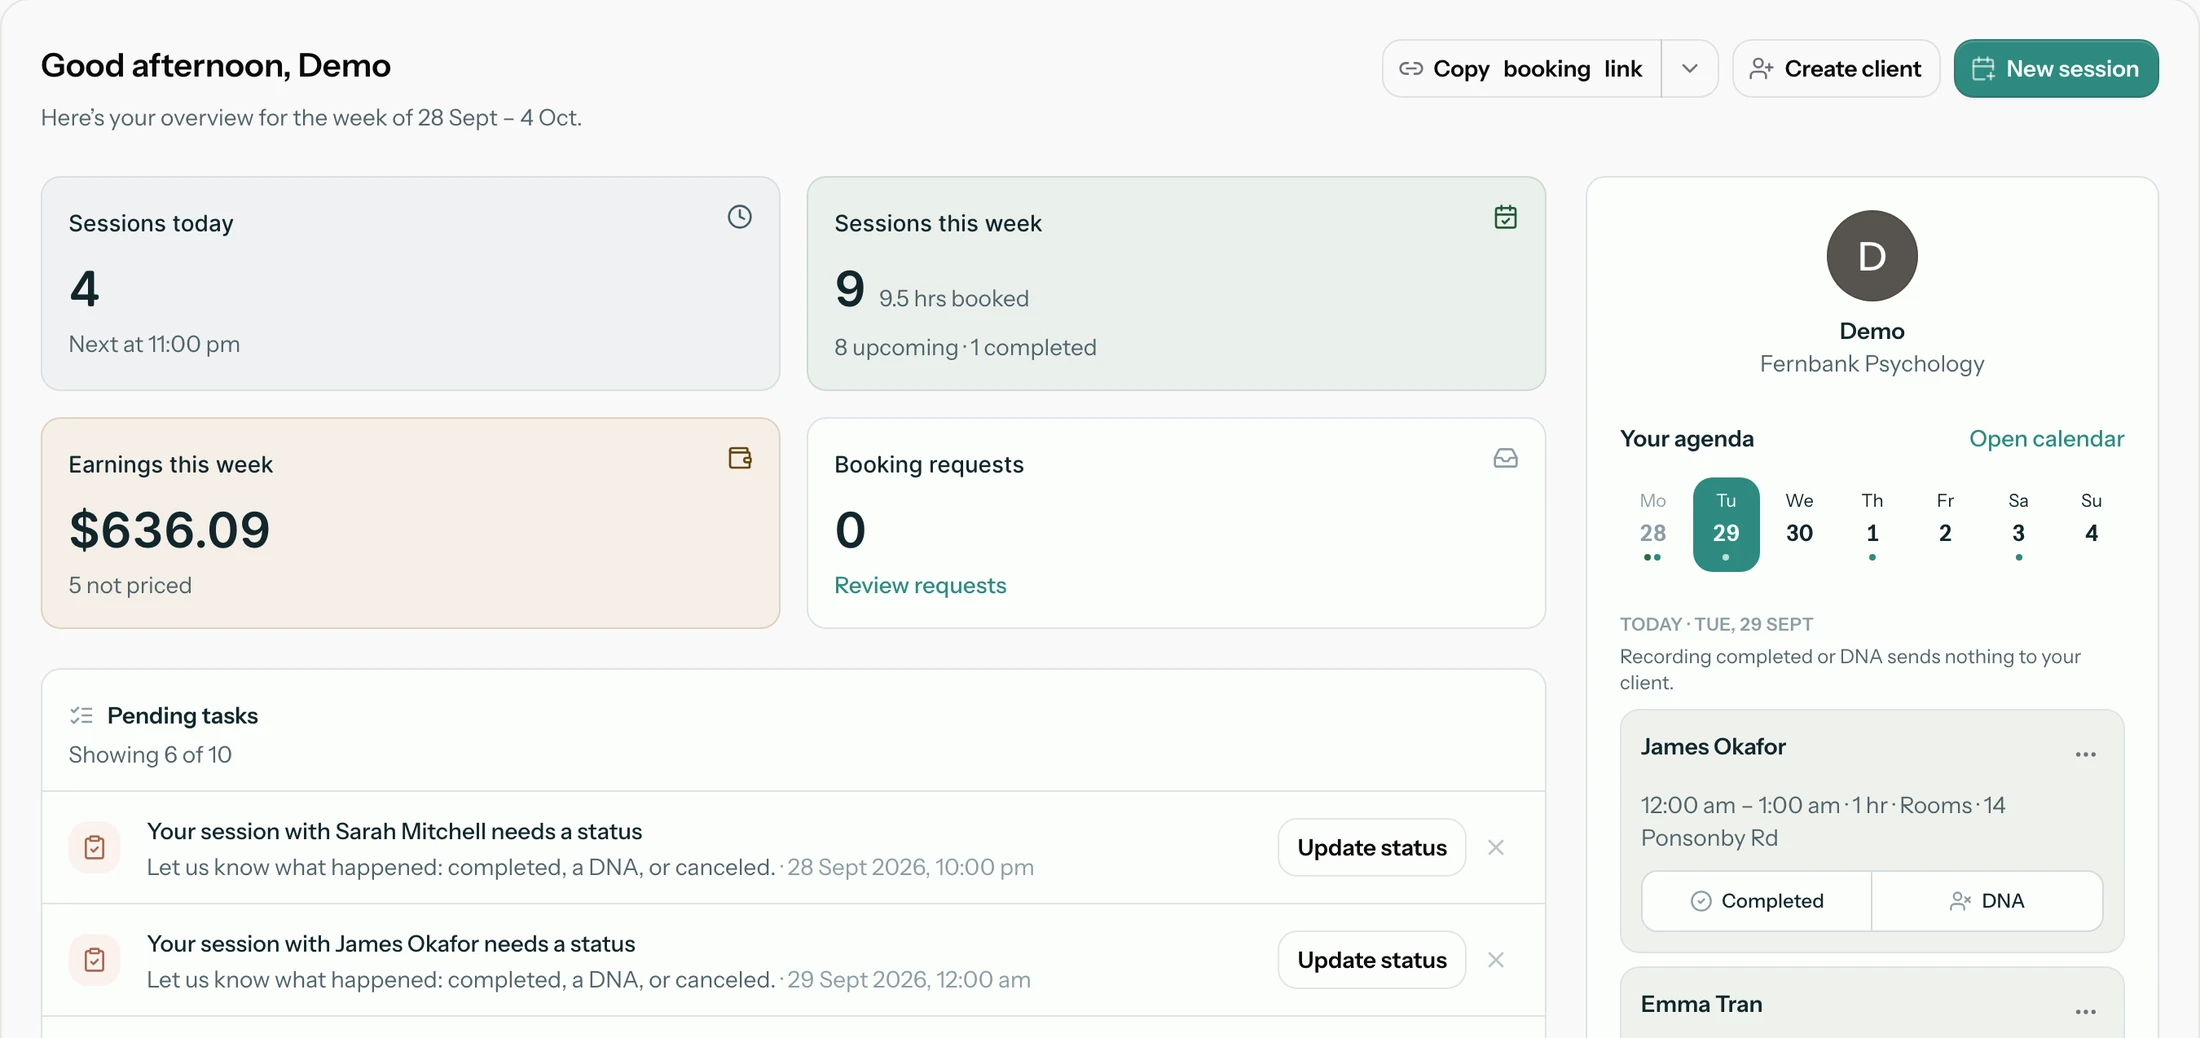The width and height of the screenshot is (2200, 1038).
Task: Dismiss the Sarah Mitchell pending task
Action: click(x=1496, y=847)
